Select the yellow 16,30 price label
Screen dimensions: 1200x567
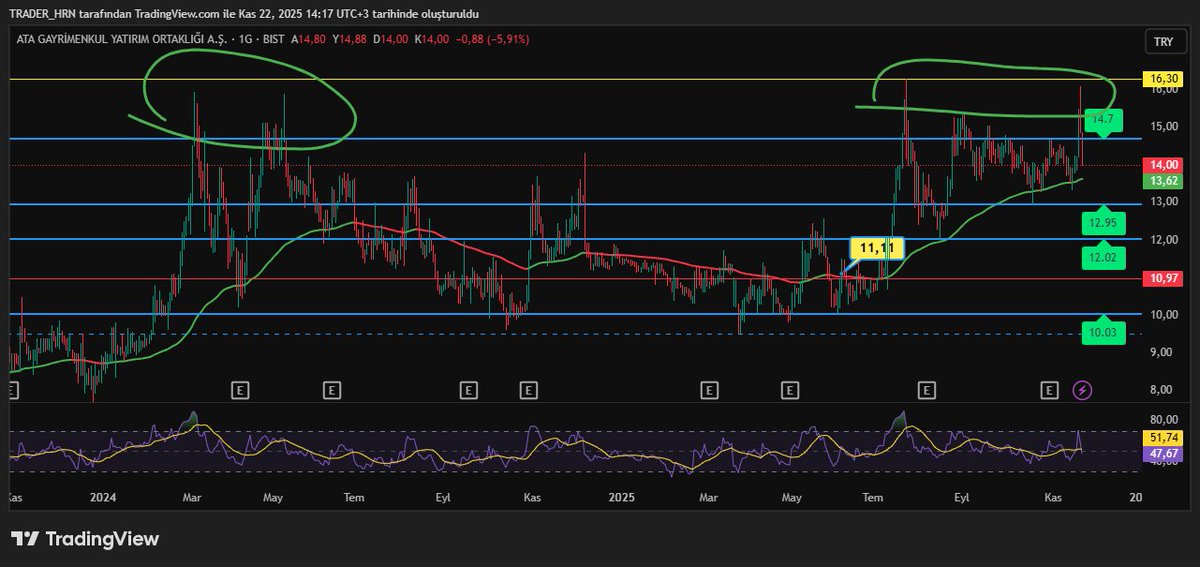1162,78
